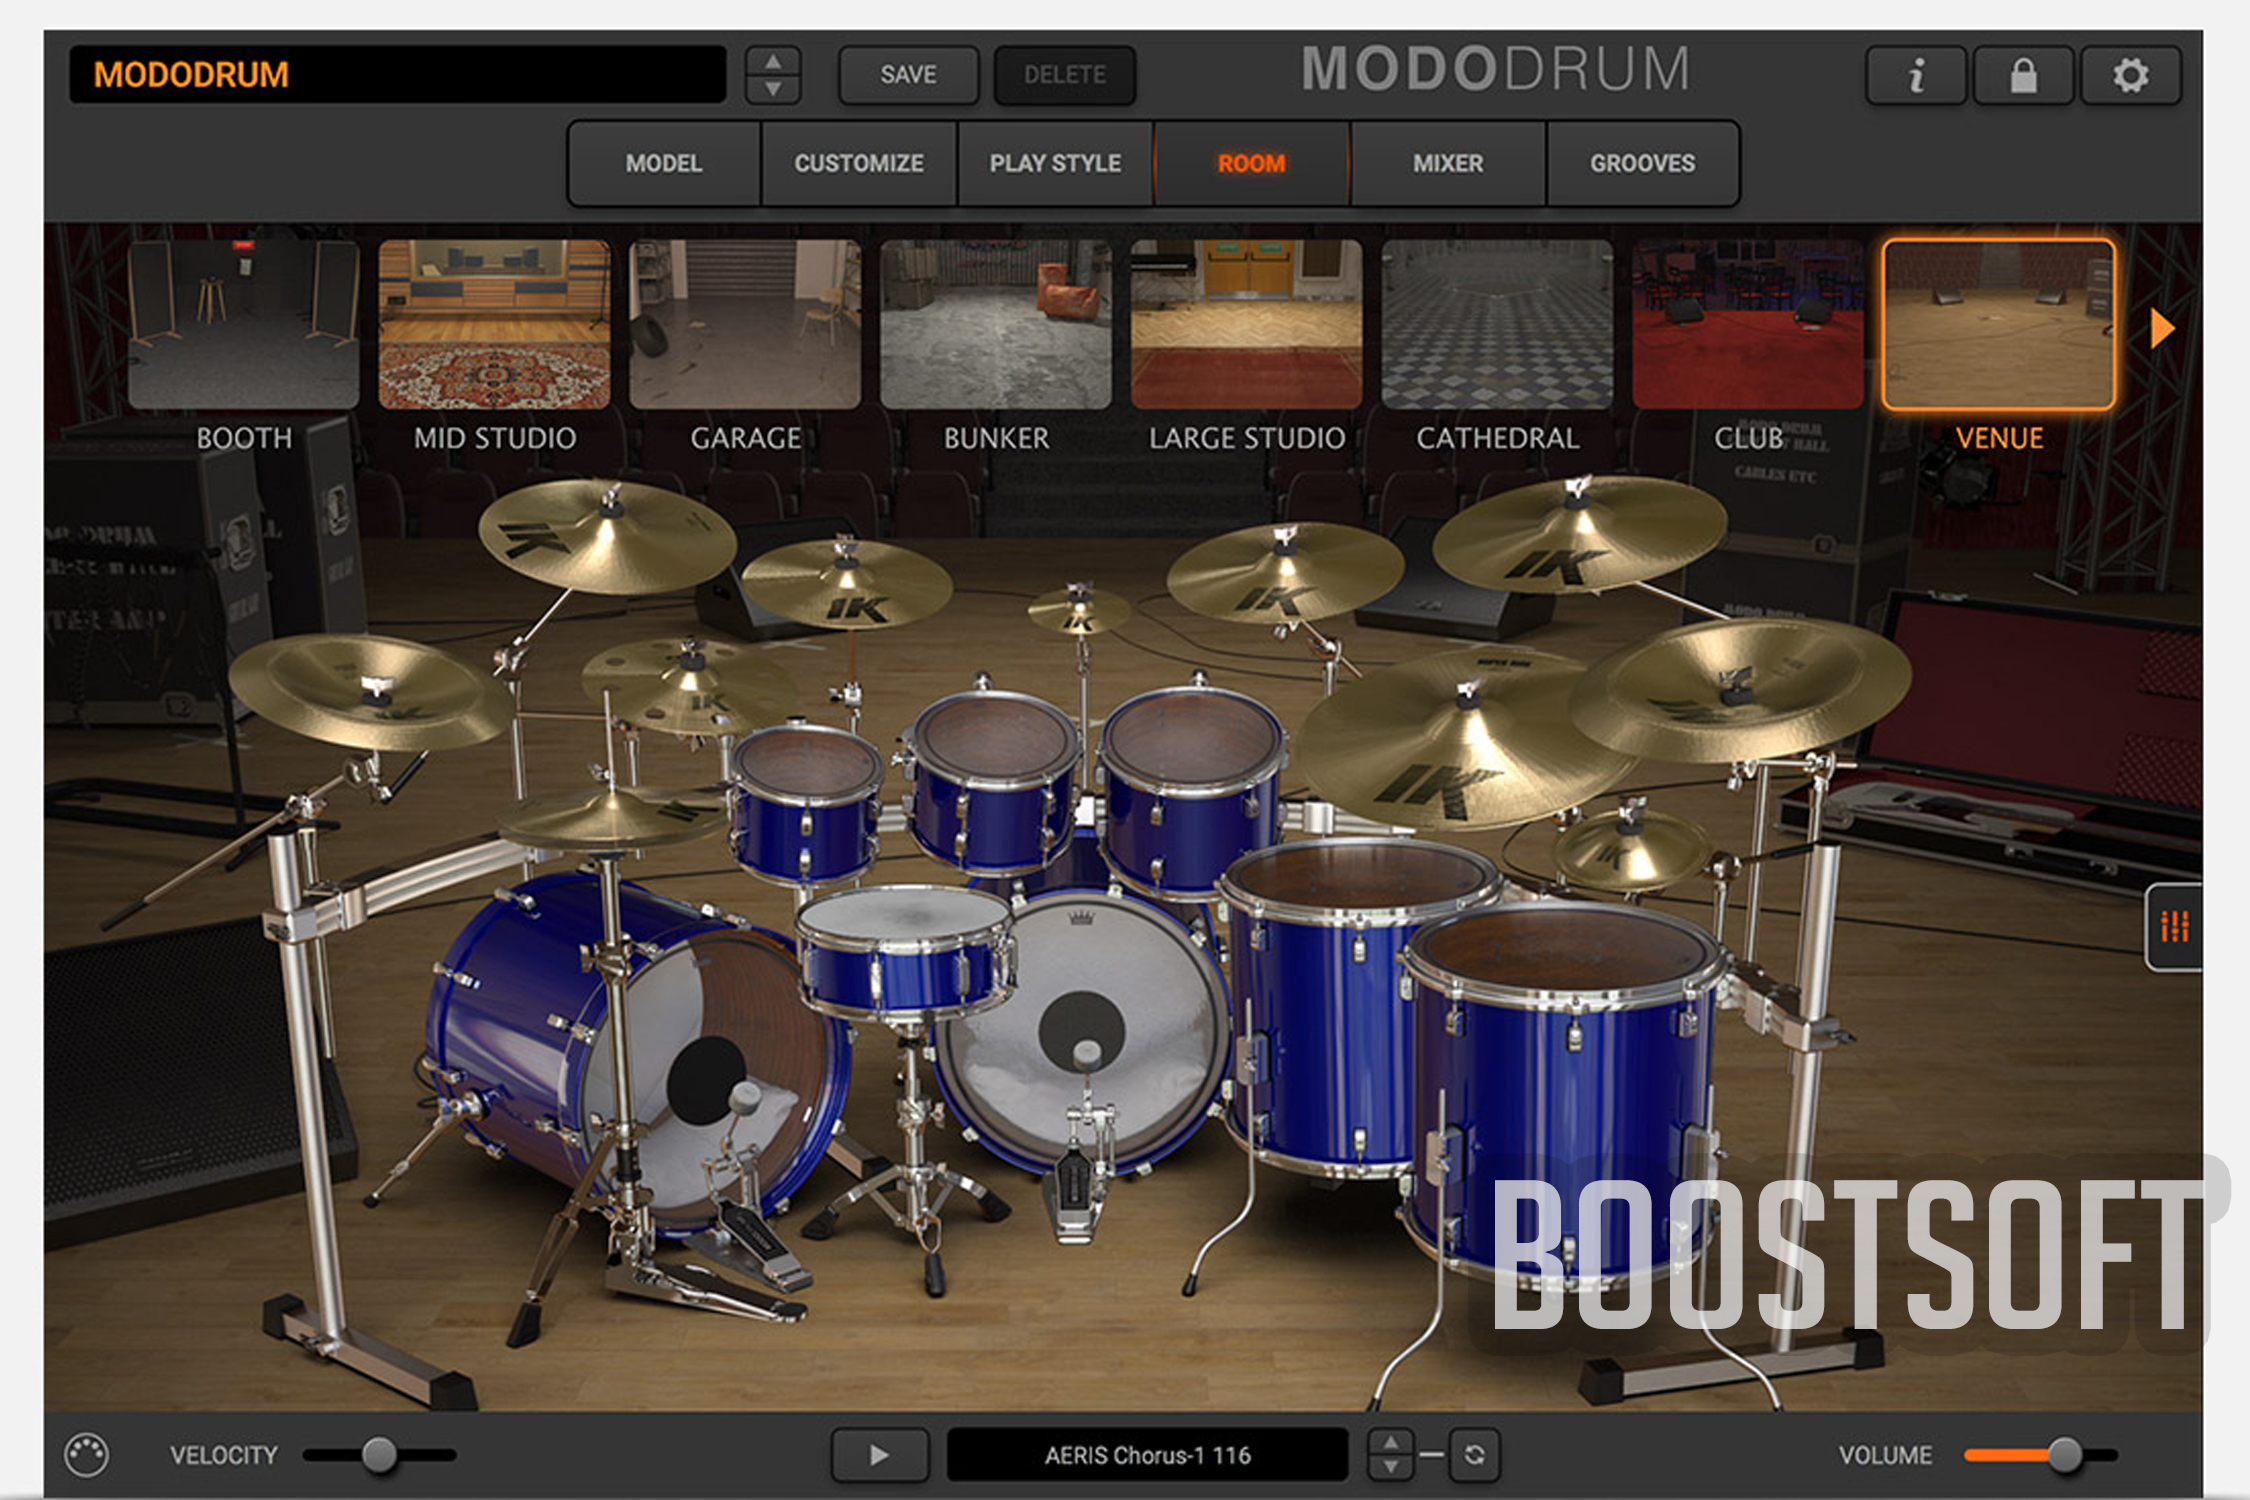Adjust the VOLUME slider

click(2041, 1454)
